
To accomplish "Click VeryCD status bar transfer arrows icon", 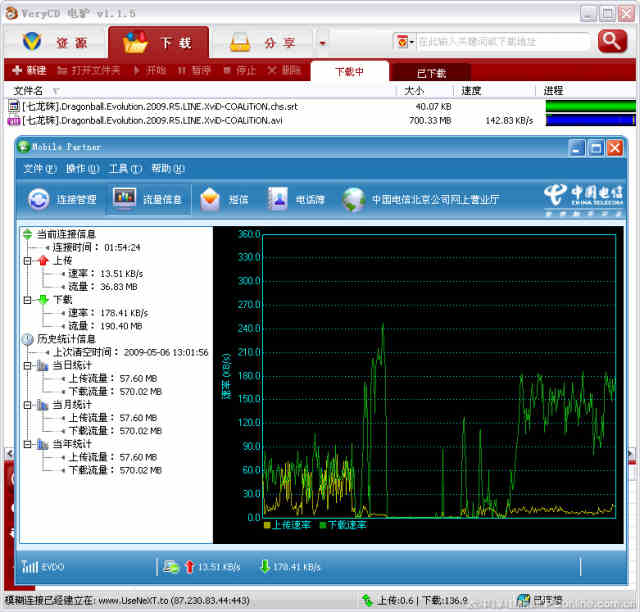I will (367, 600).
